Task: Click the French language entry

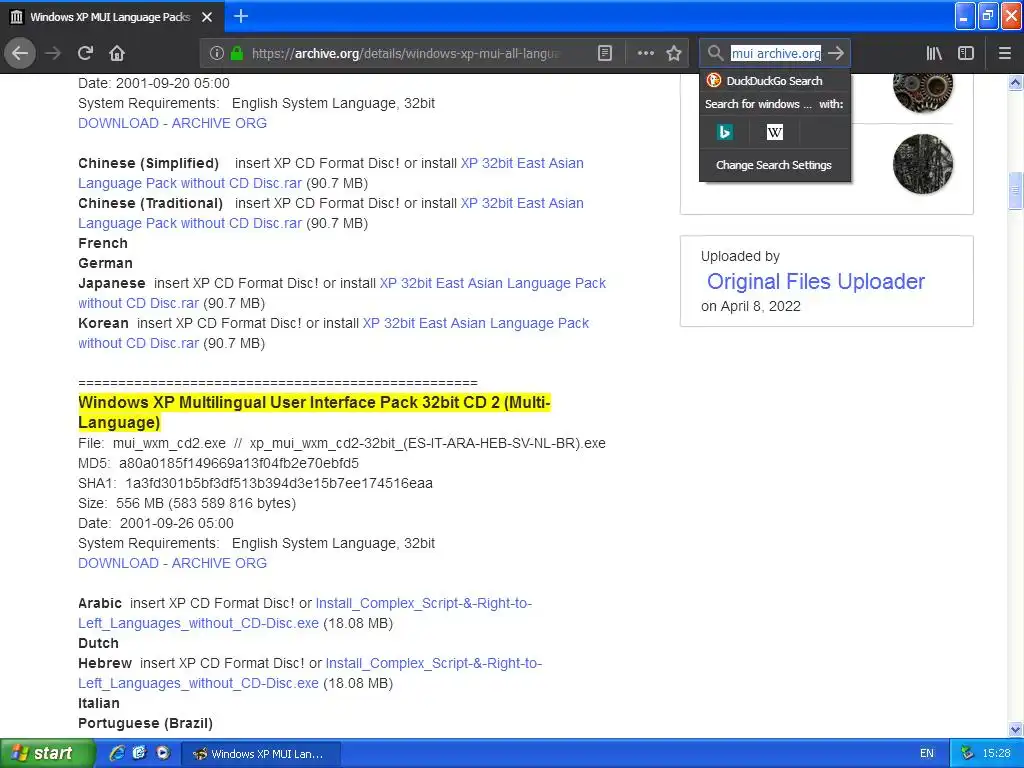Action: click(x=103, y=244)
